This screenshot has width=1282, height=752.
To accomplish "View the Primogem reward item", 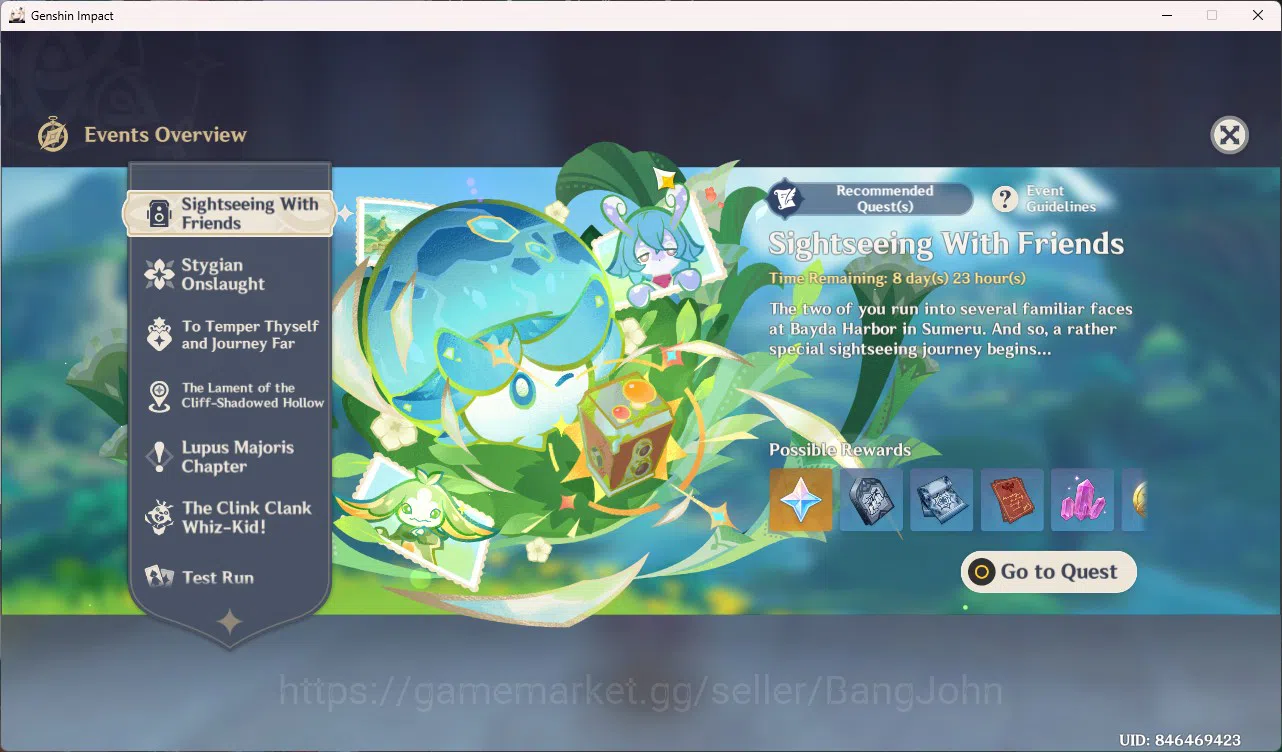I will coord(801,500).
